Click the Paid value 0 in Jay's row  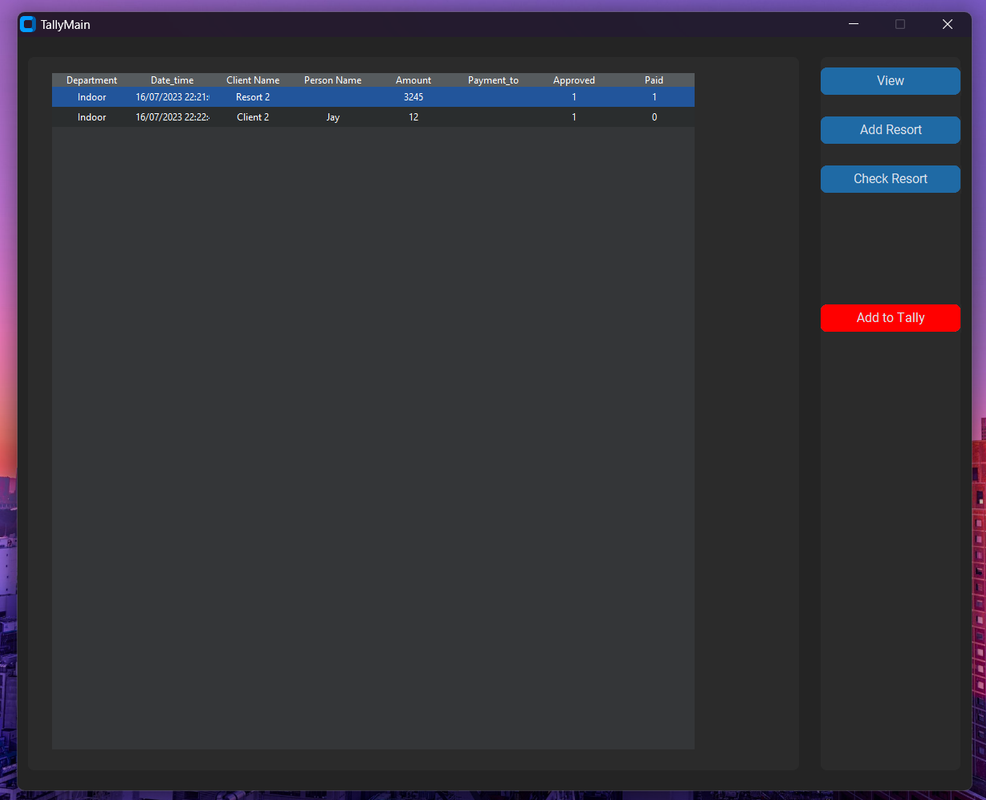654,117
